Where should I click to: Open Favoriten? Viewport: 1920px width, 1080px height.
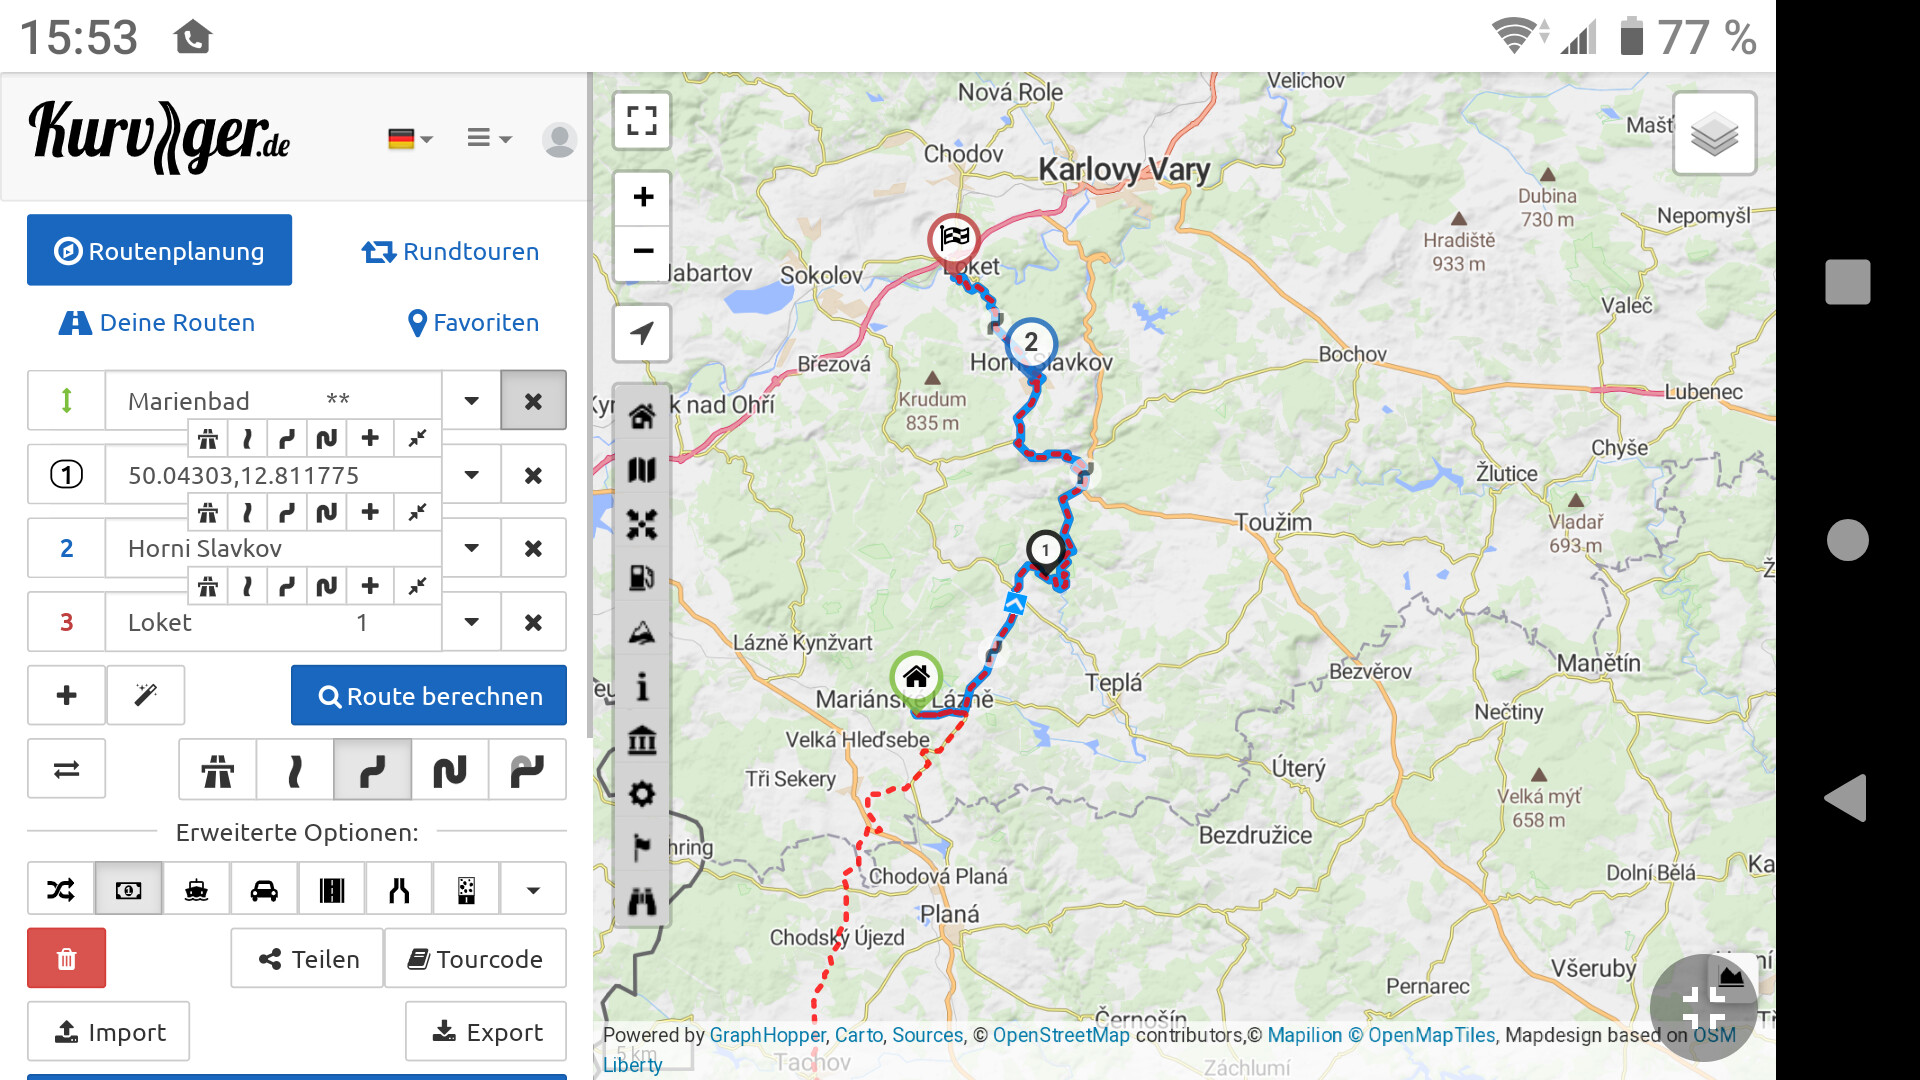click(473, 322)
